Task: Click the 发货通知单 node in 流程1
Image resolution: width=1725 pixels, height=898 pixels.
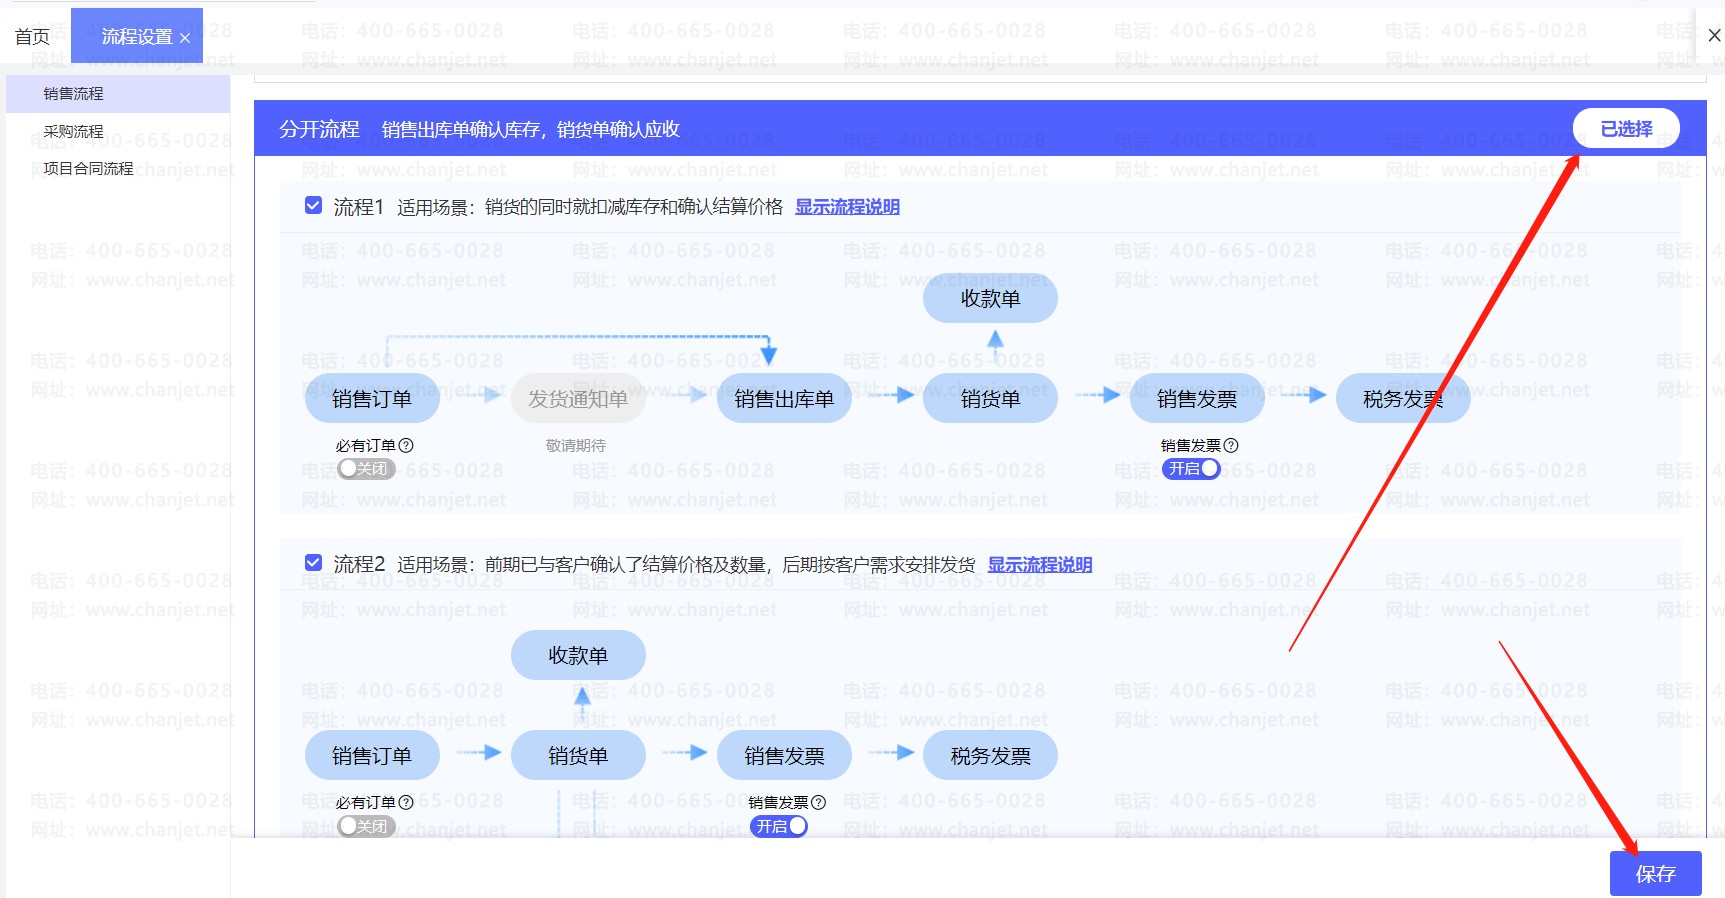Action: coord(578,399)
